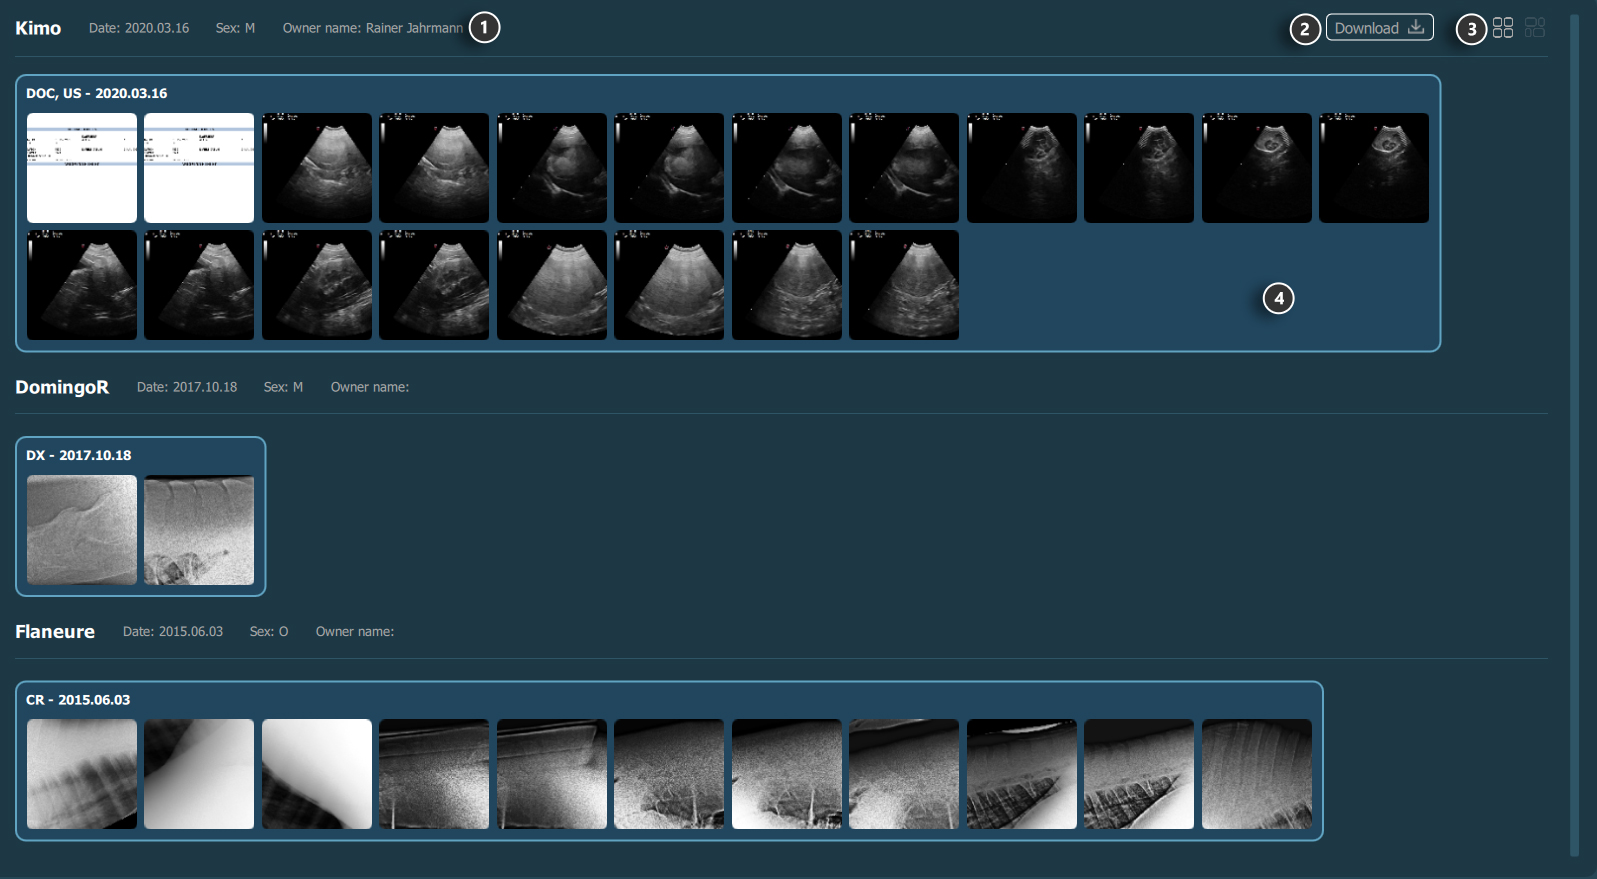
Task: Click annotation marker number 3
Action: point(1471,30)
